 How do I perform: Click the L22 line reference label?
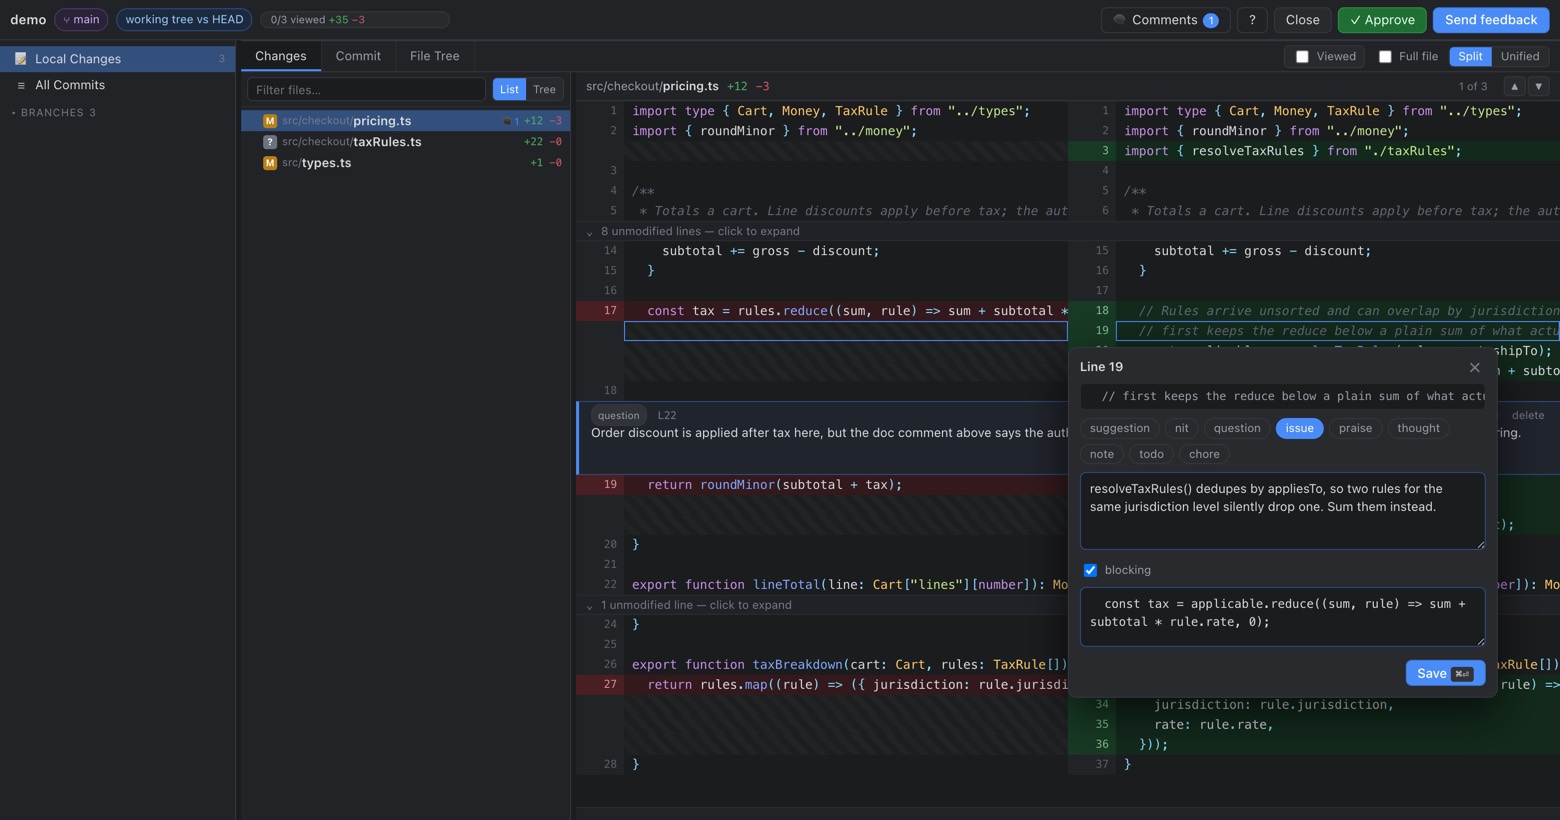tap(667, 415)
